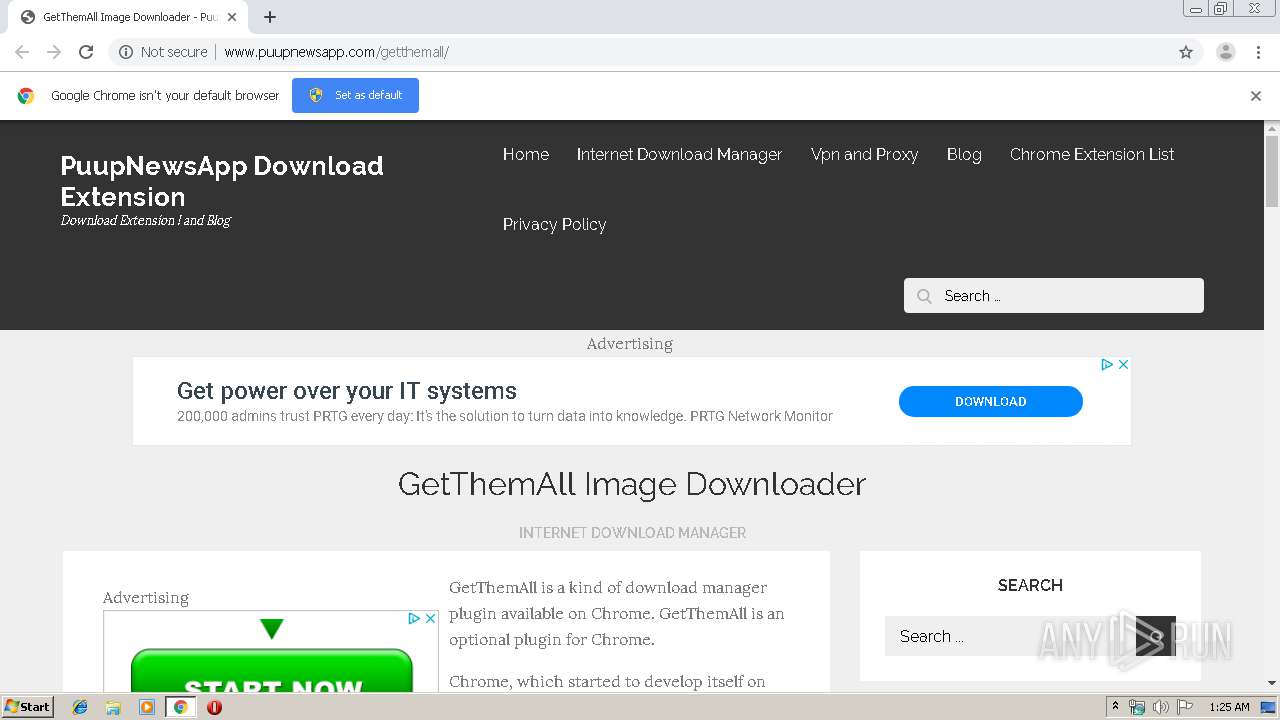Click AdChoices icon on PRTG banner
This screenshot has width=1280, height=720.
click(x=1107, y=365)
